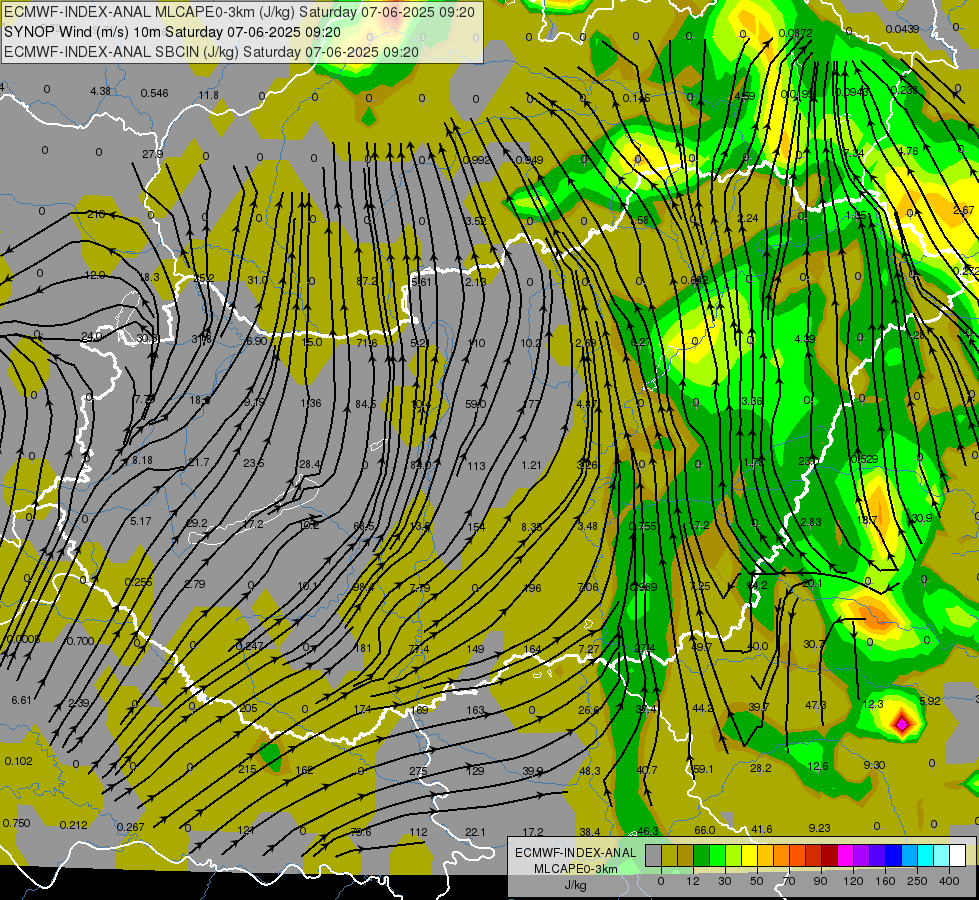
Task: Click the SYNOP Wind 10m title line
Action: point(172,32)
